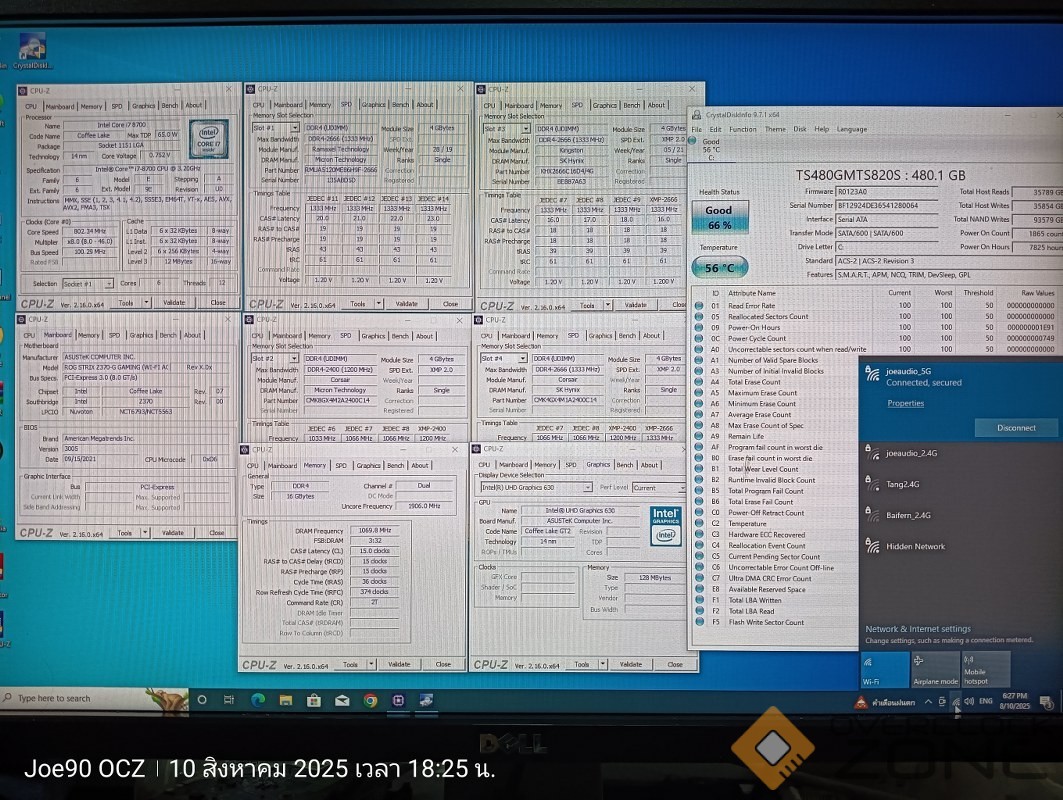Viewport: 1063px width, 800px height.
Task: Open the Language menu in CrystalDiskInfo
Action: [851, 129]
